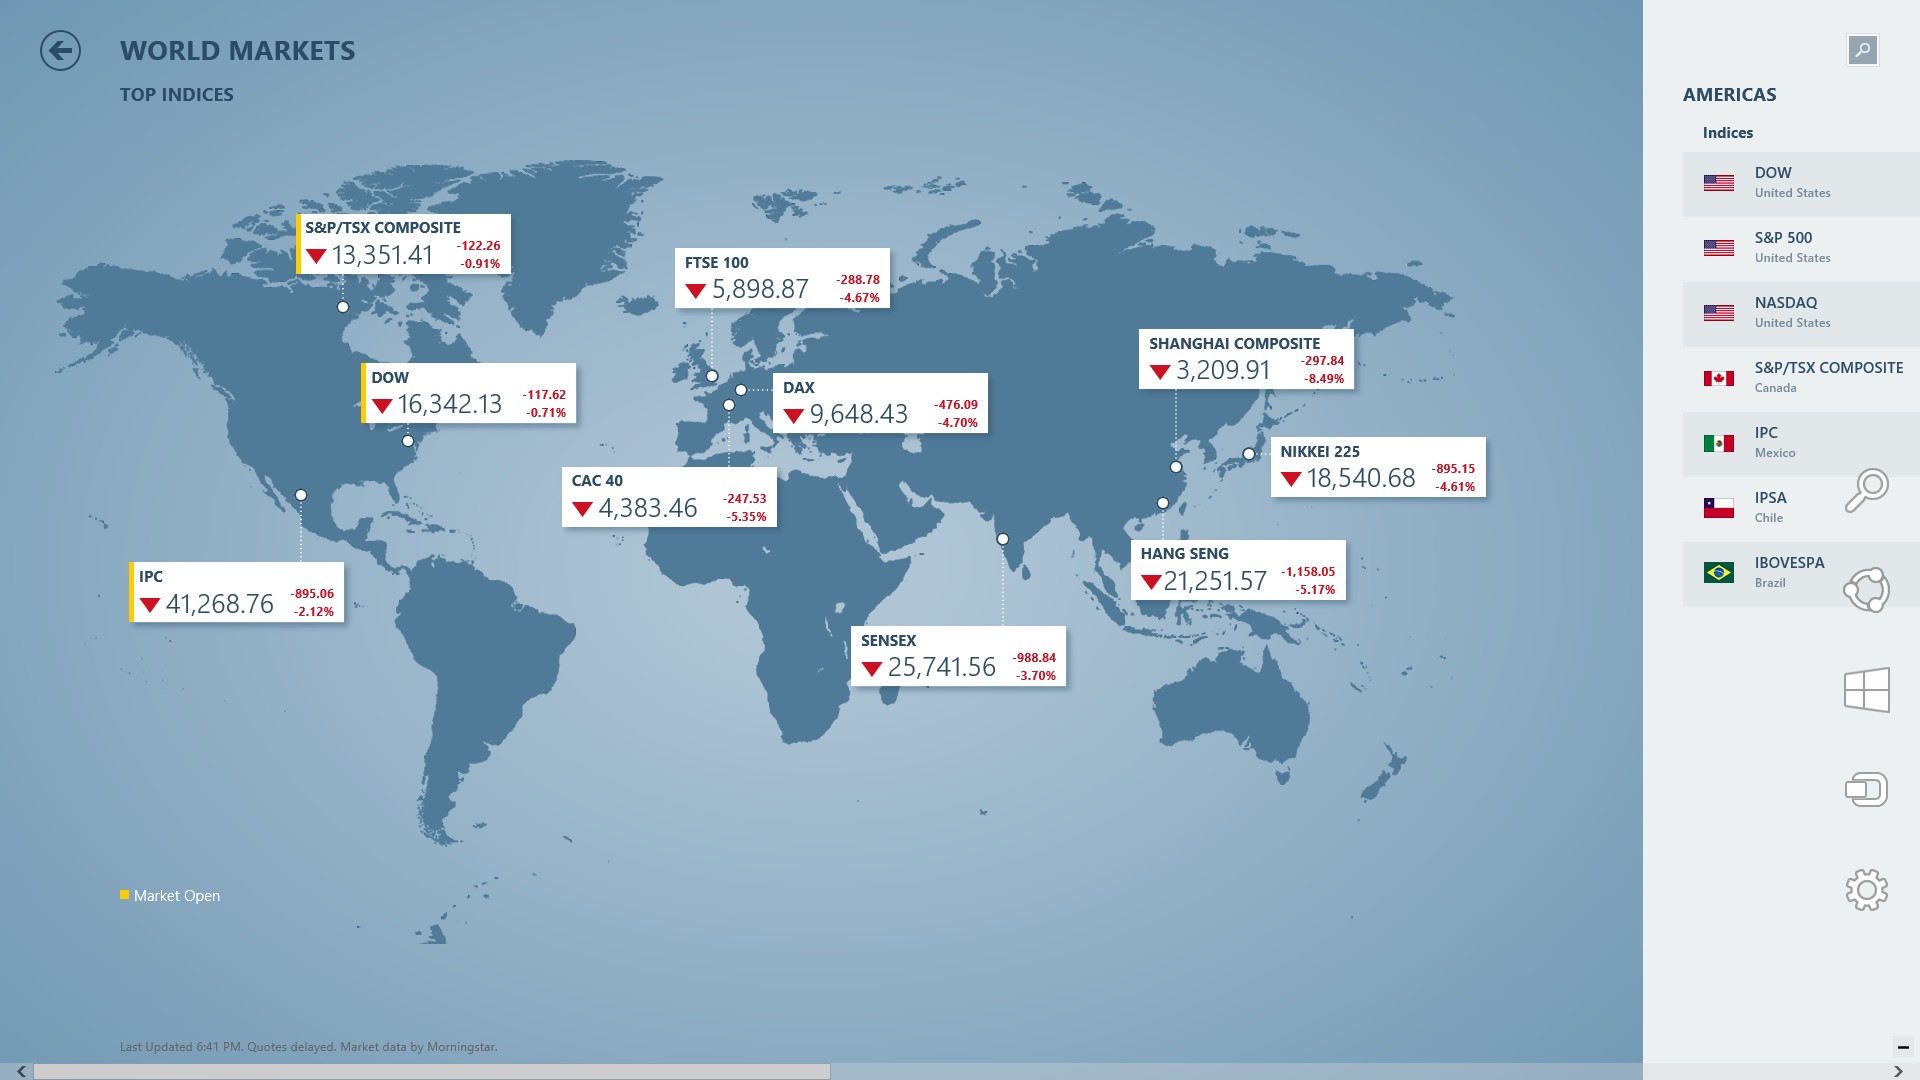
Task: Click the map pin on the US east coast
Action: pyautogui.click(x=408, y=441)
